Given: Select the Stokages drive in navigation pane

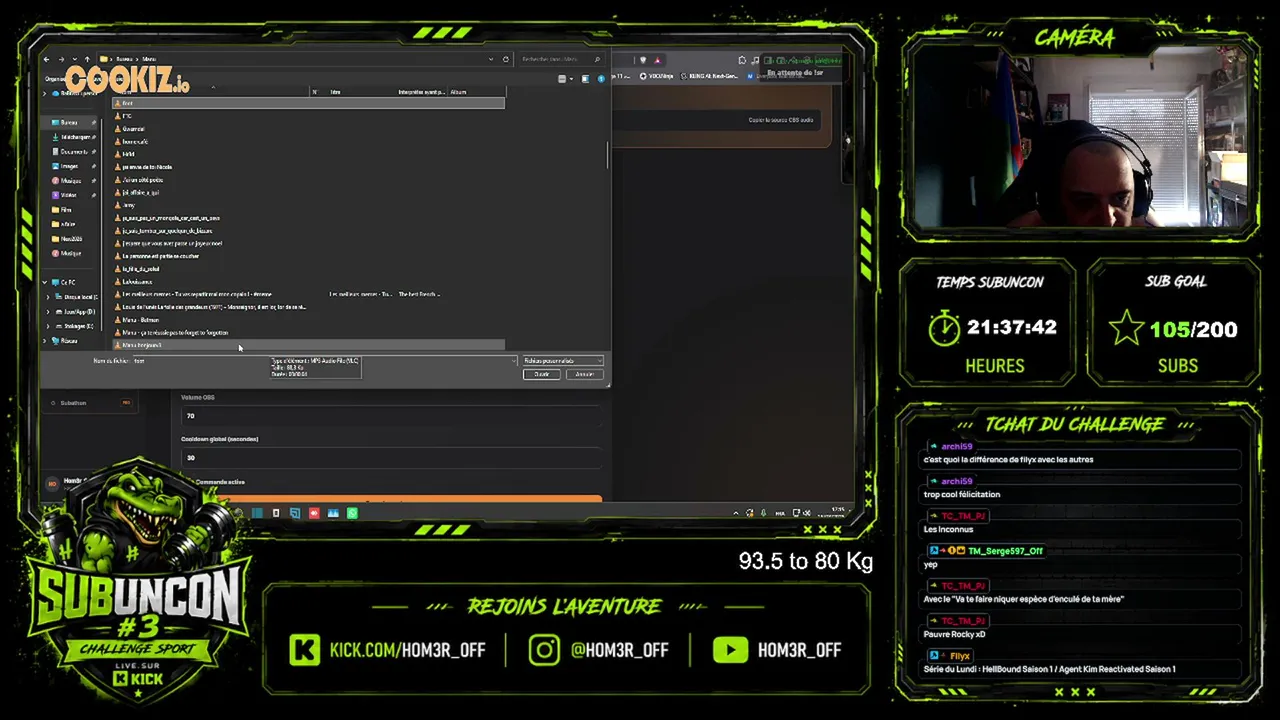Looking at the screenshot, I should (77, 326).
